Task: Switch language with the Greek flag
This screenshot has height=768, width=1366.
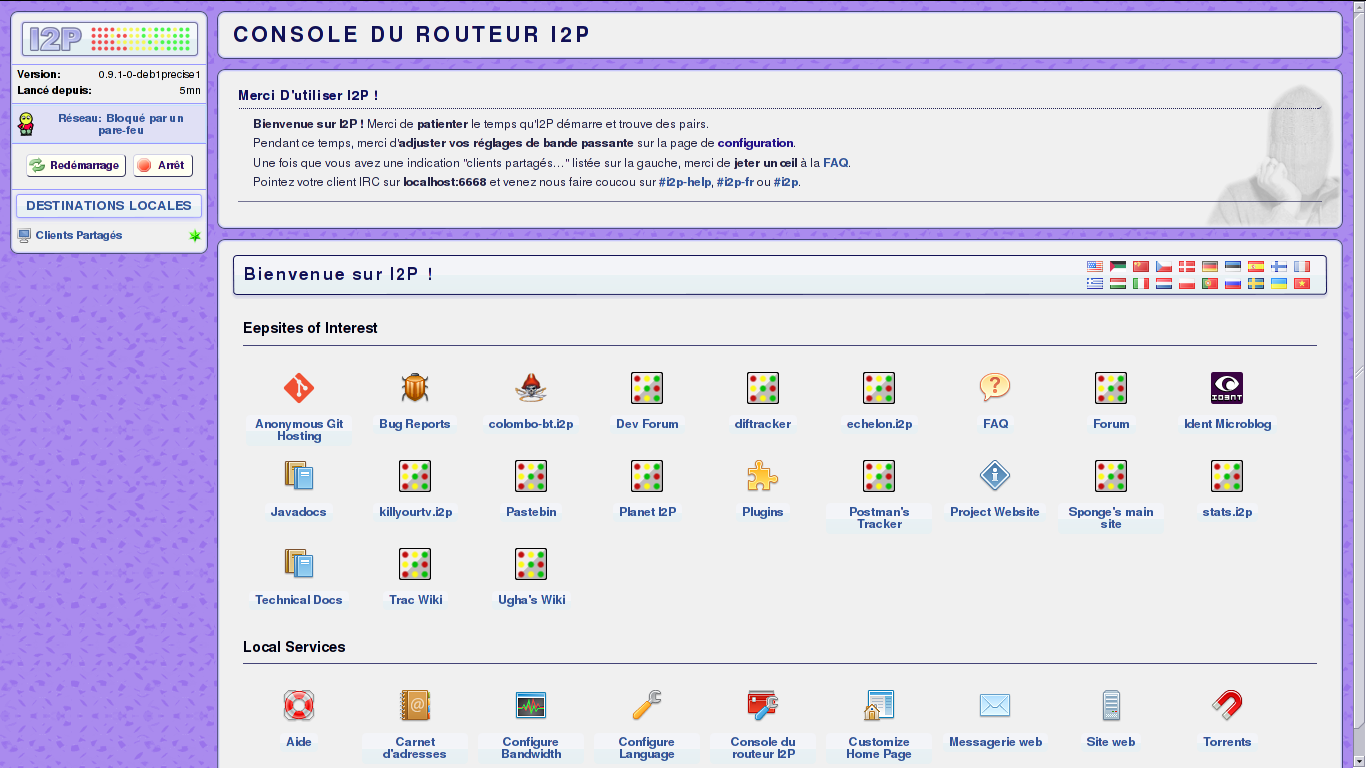Action: pos(1095,283)
